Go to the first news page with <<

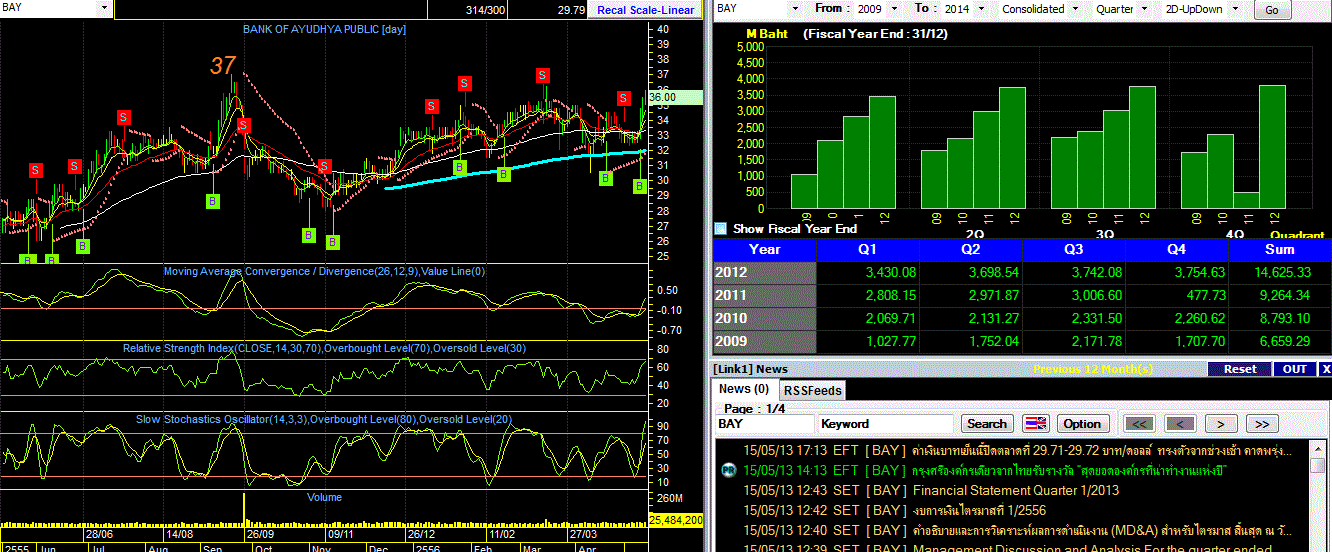pos(1141,424)
